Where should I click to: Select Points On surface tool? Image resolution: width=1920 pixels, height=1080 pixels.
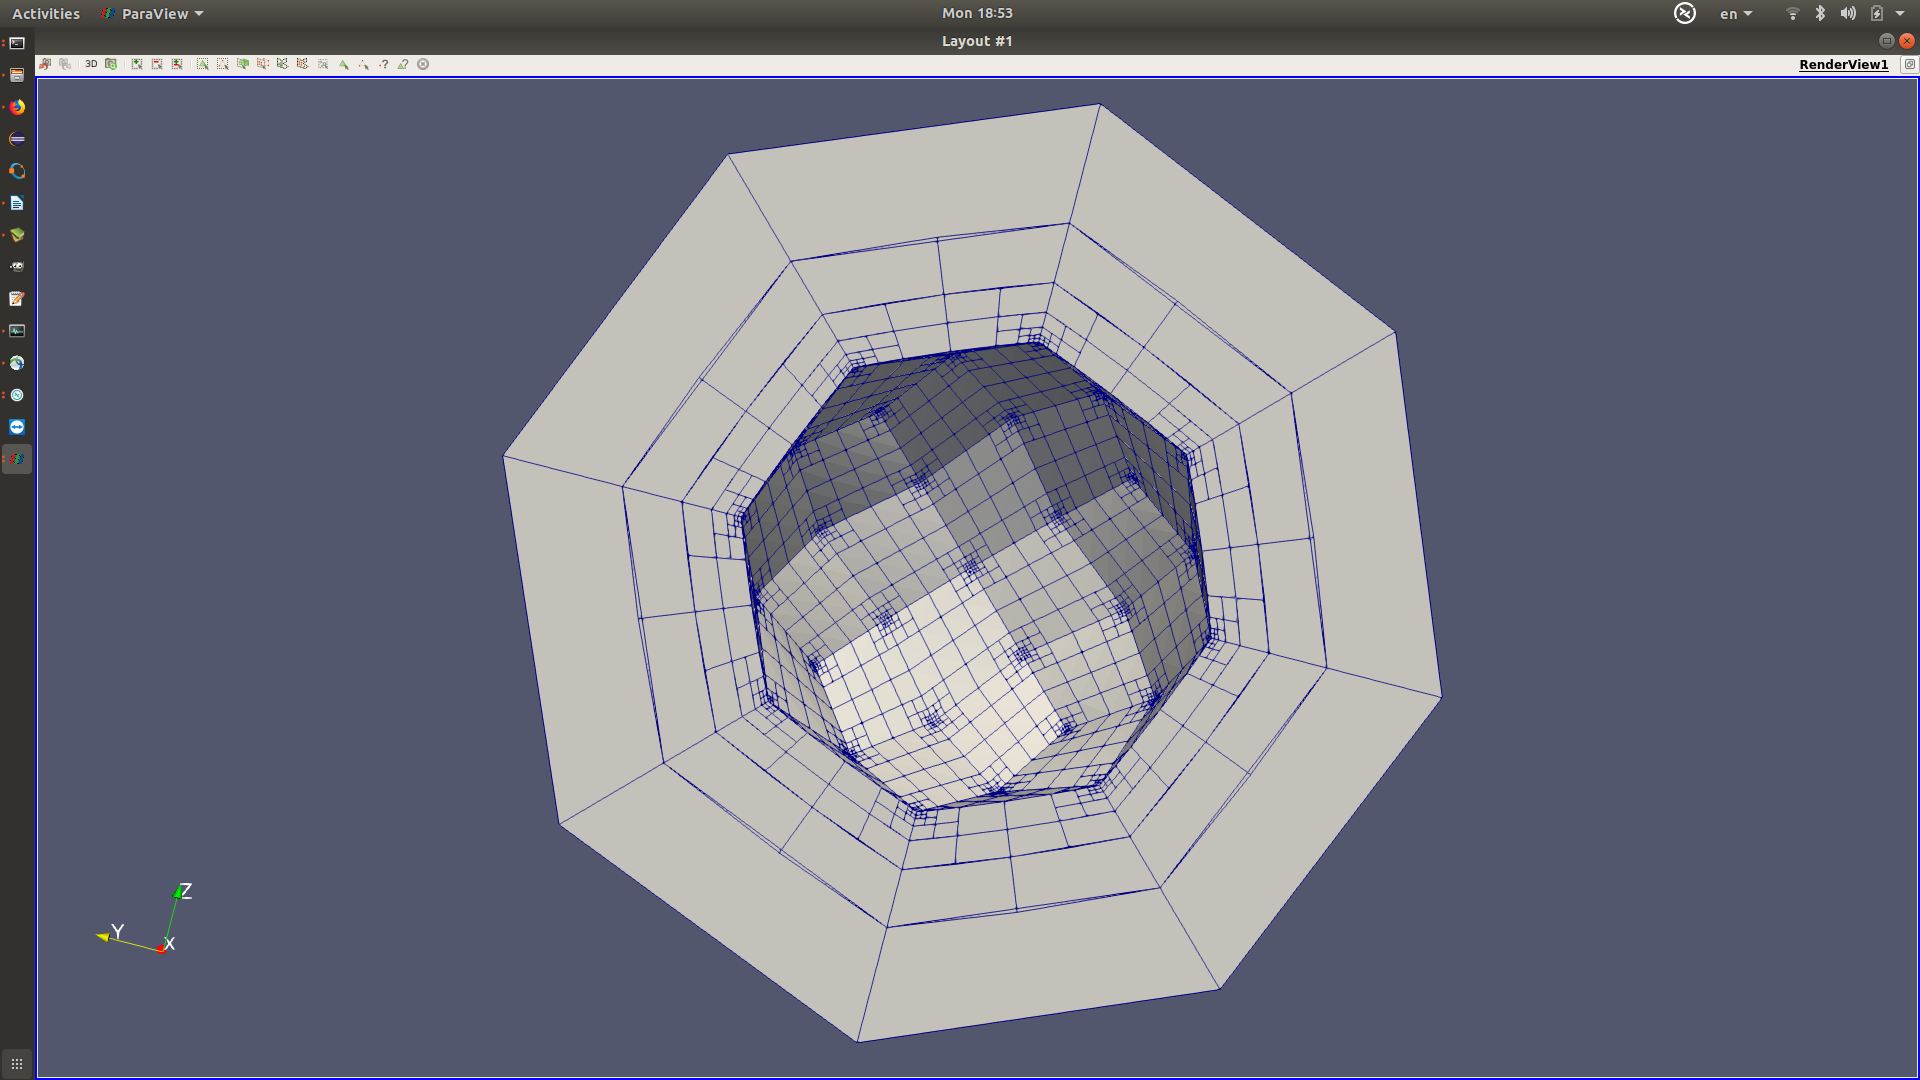click(x=223, y=64)
